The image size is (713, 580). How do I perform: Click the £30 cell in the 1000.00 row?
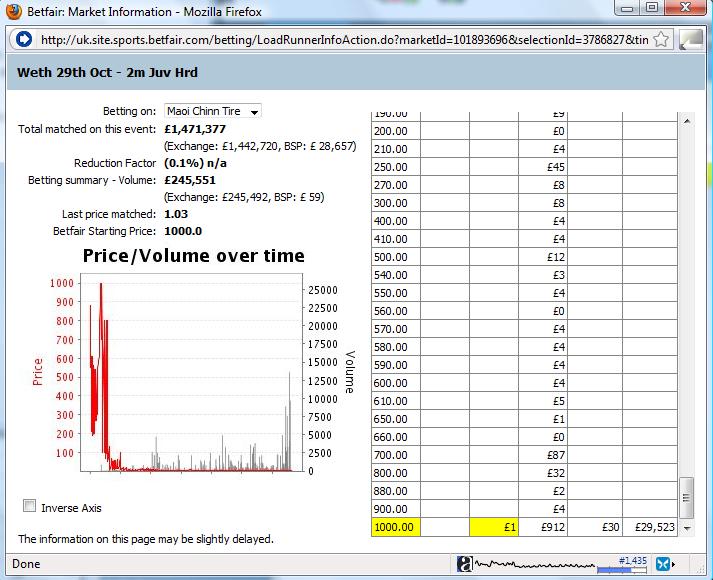point(595,527)
